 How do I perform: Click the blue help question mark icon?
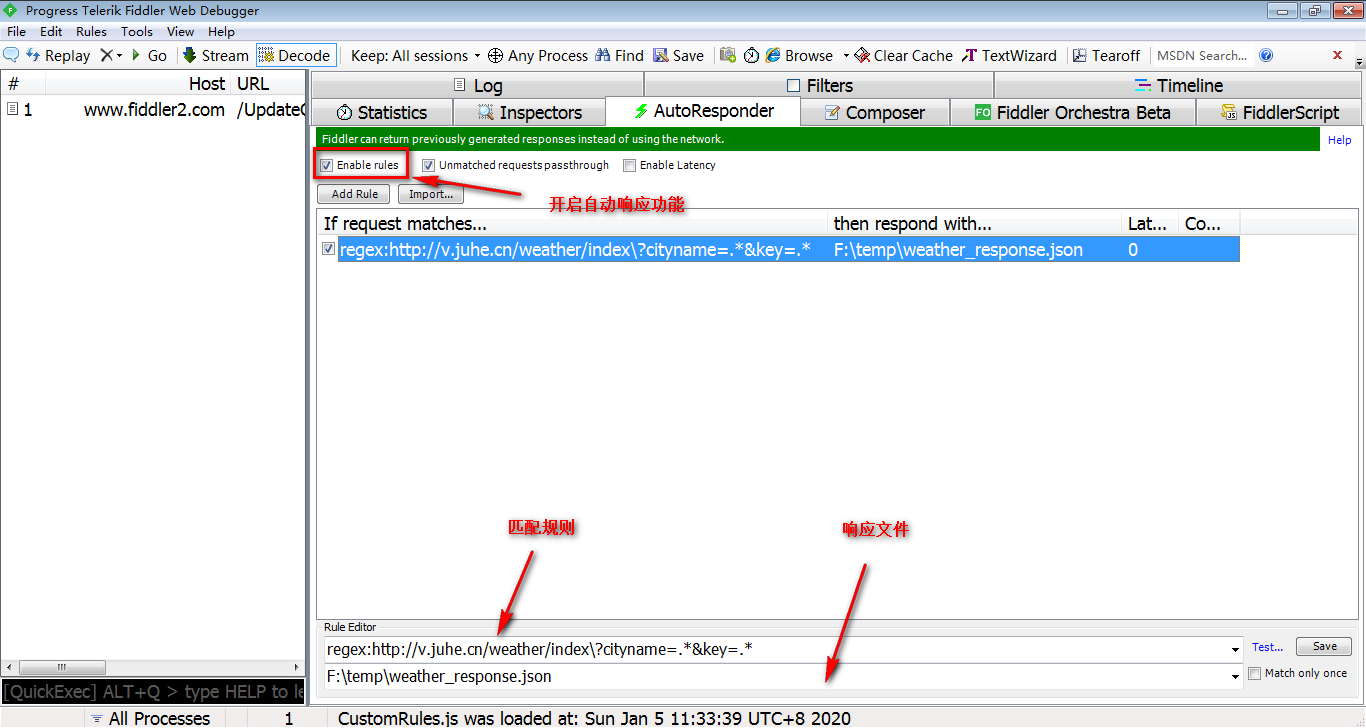click(1266, 55)
